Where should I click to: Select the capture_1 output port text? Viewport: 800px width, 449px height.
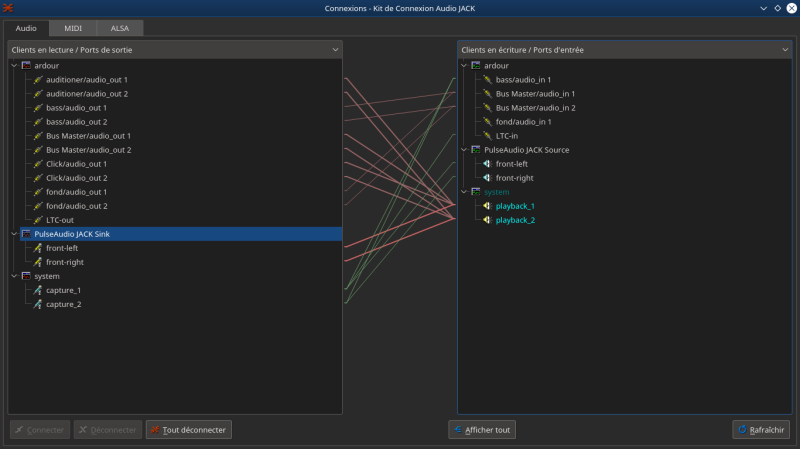(63, 290)
